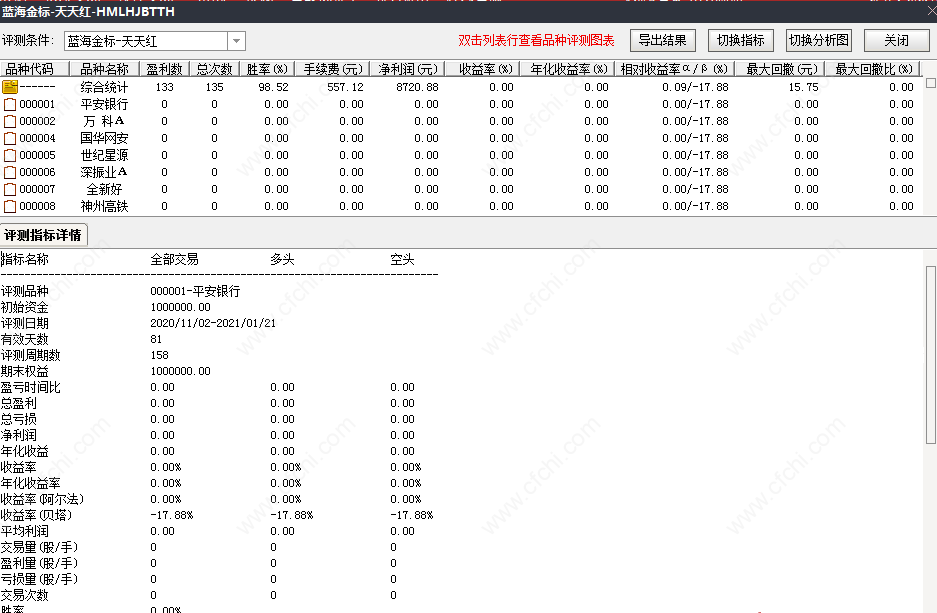Open the 评测条件 dropdown arrow
937x613 pixels.
[x=237, y=41]
